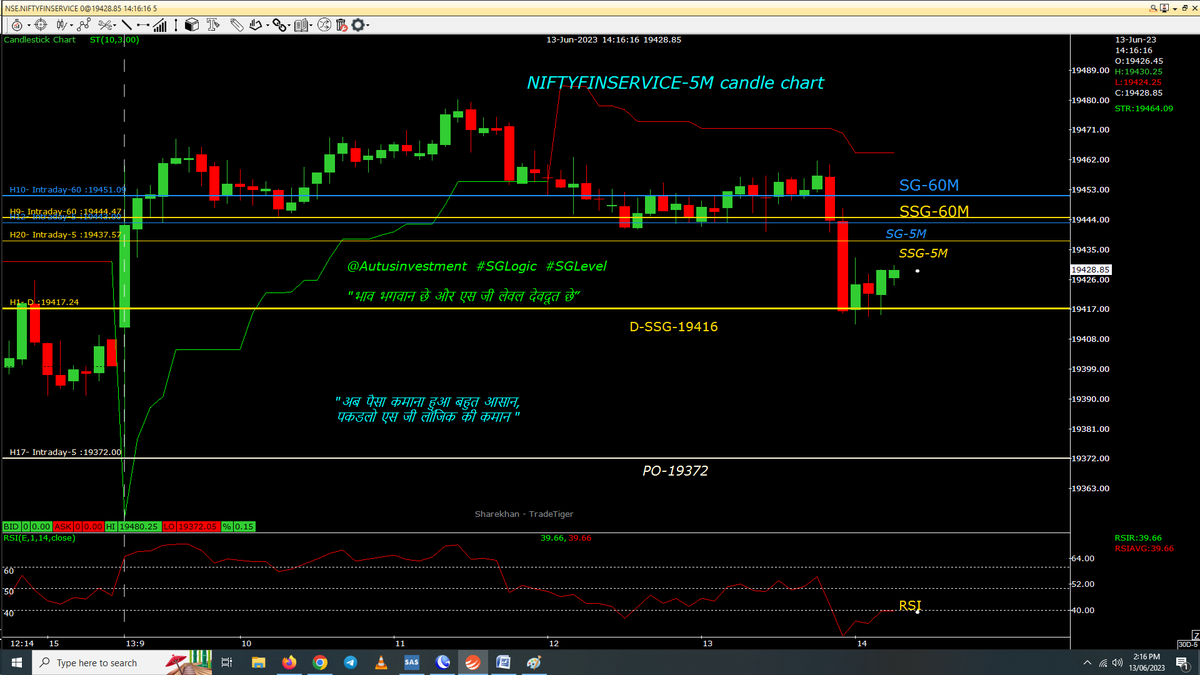Open the book template icon

tap(301, 25)
